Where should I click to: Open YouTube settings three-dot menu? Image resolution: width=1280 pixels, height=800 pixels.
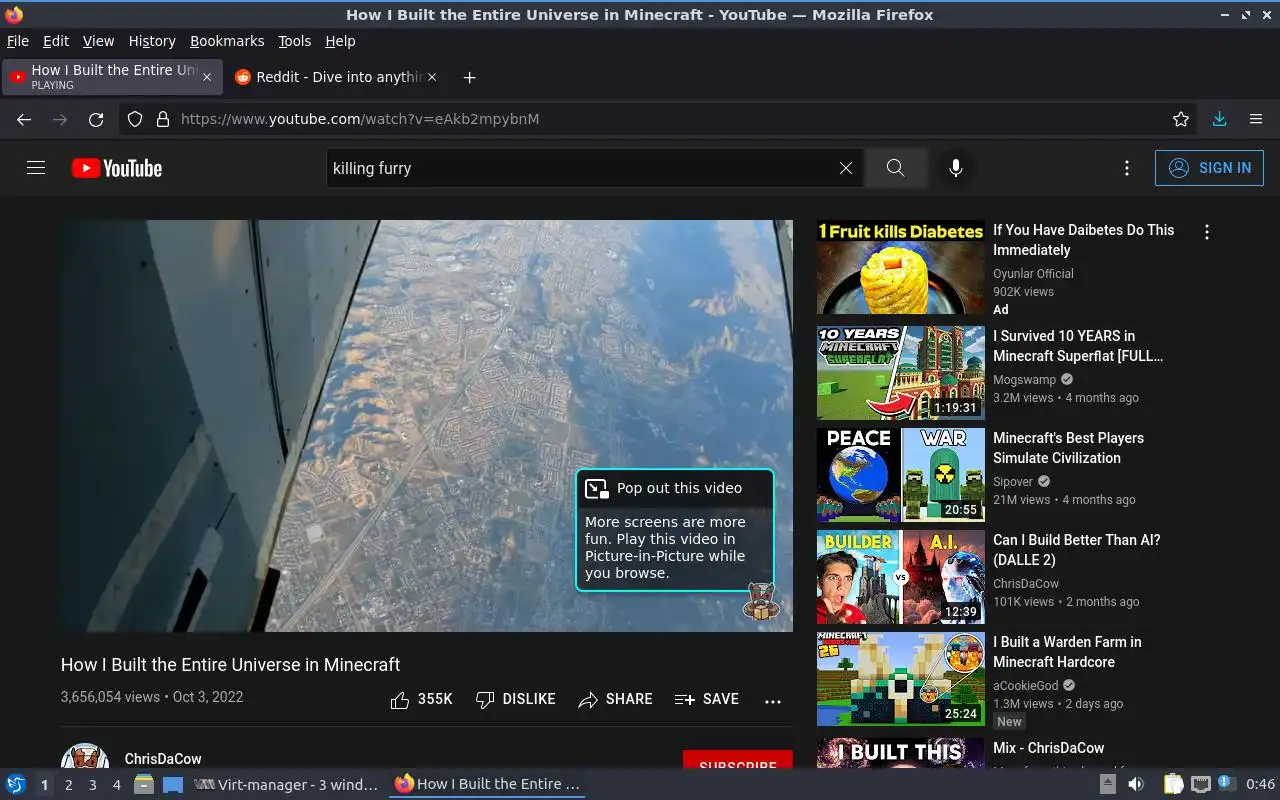[x=1127, y=168]
